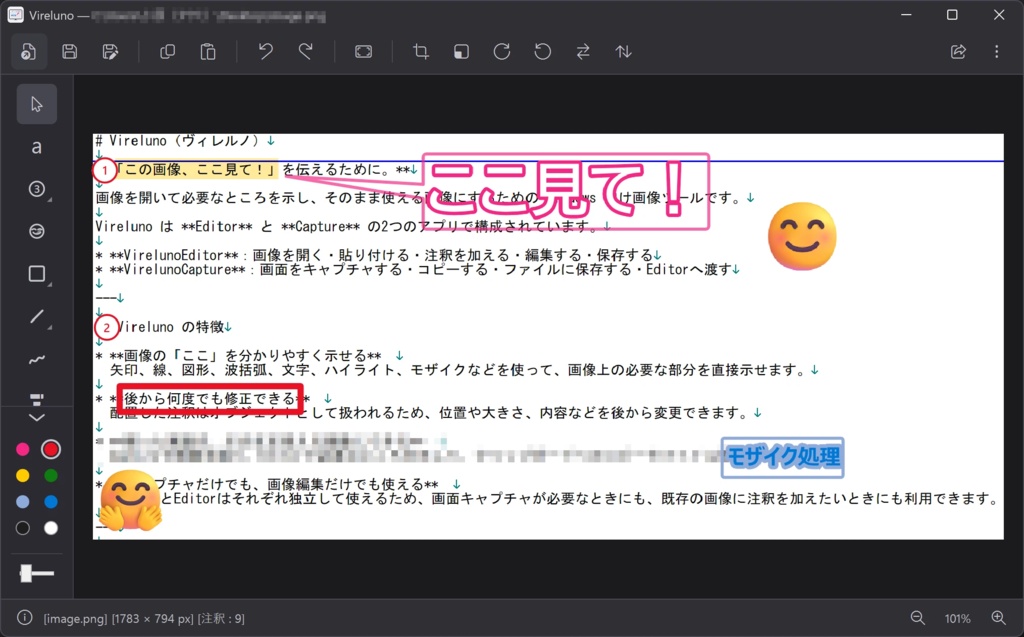Pick the white color swatch

point(51,528)
